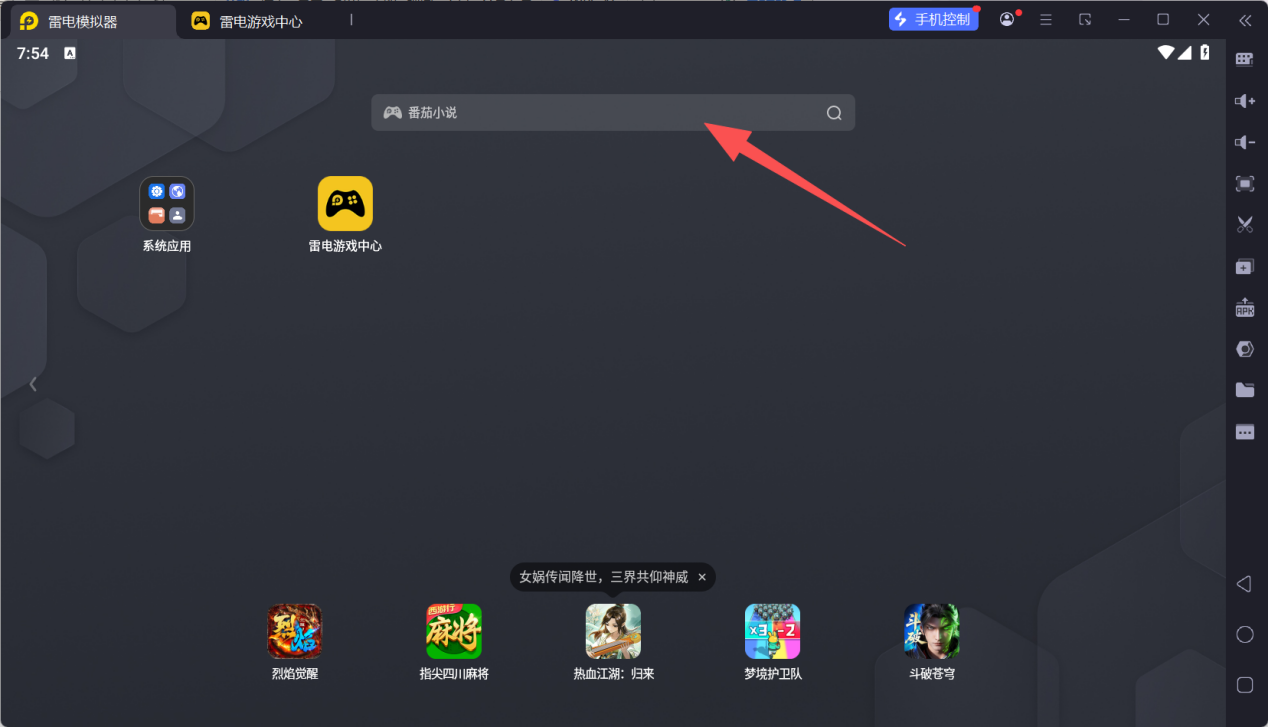Click the search magnifier icon
Image resolution: width=1268 pixels, height=727 pixels.
pyautogui.click(x=834, y=113)
